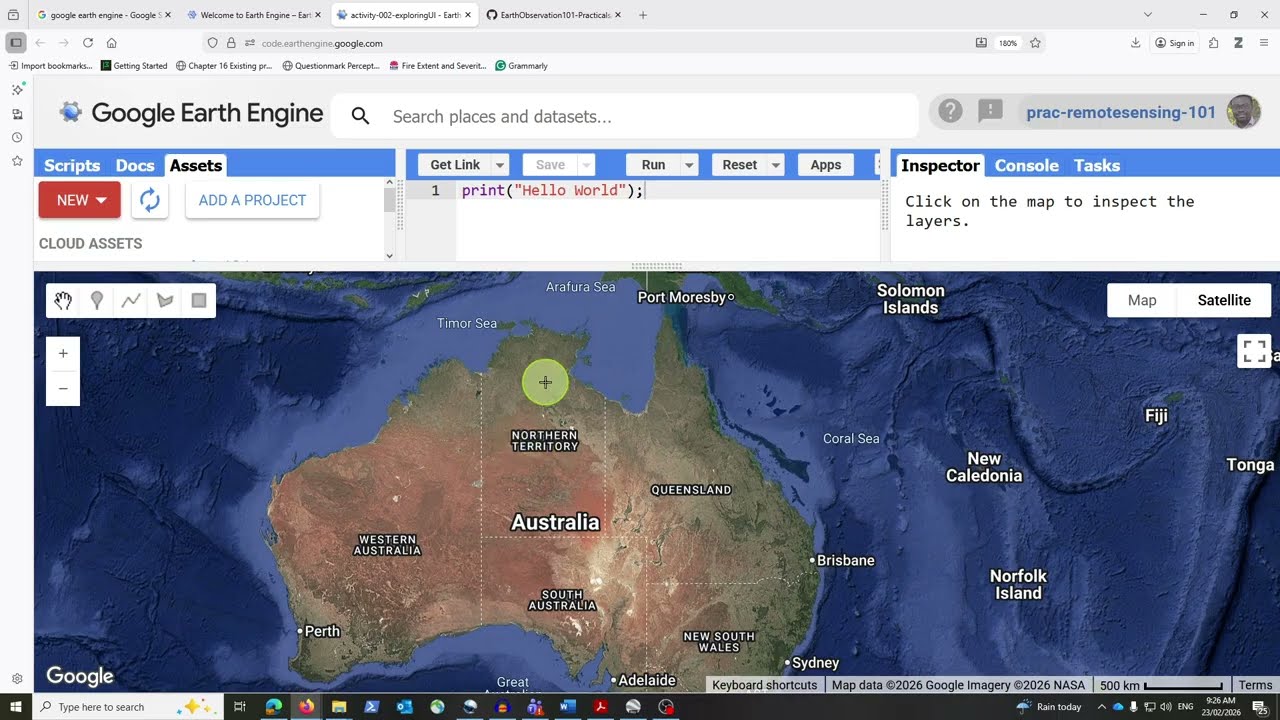Bookmark this page with the star
Screen dimensions: 1280x720
tap(1035, 43)
